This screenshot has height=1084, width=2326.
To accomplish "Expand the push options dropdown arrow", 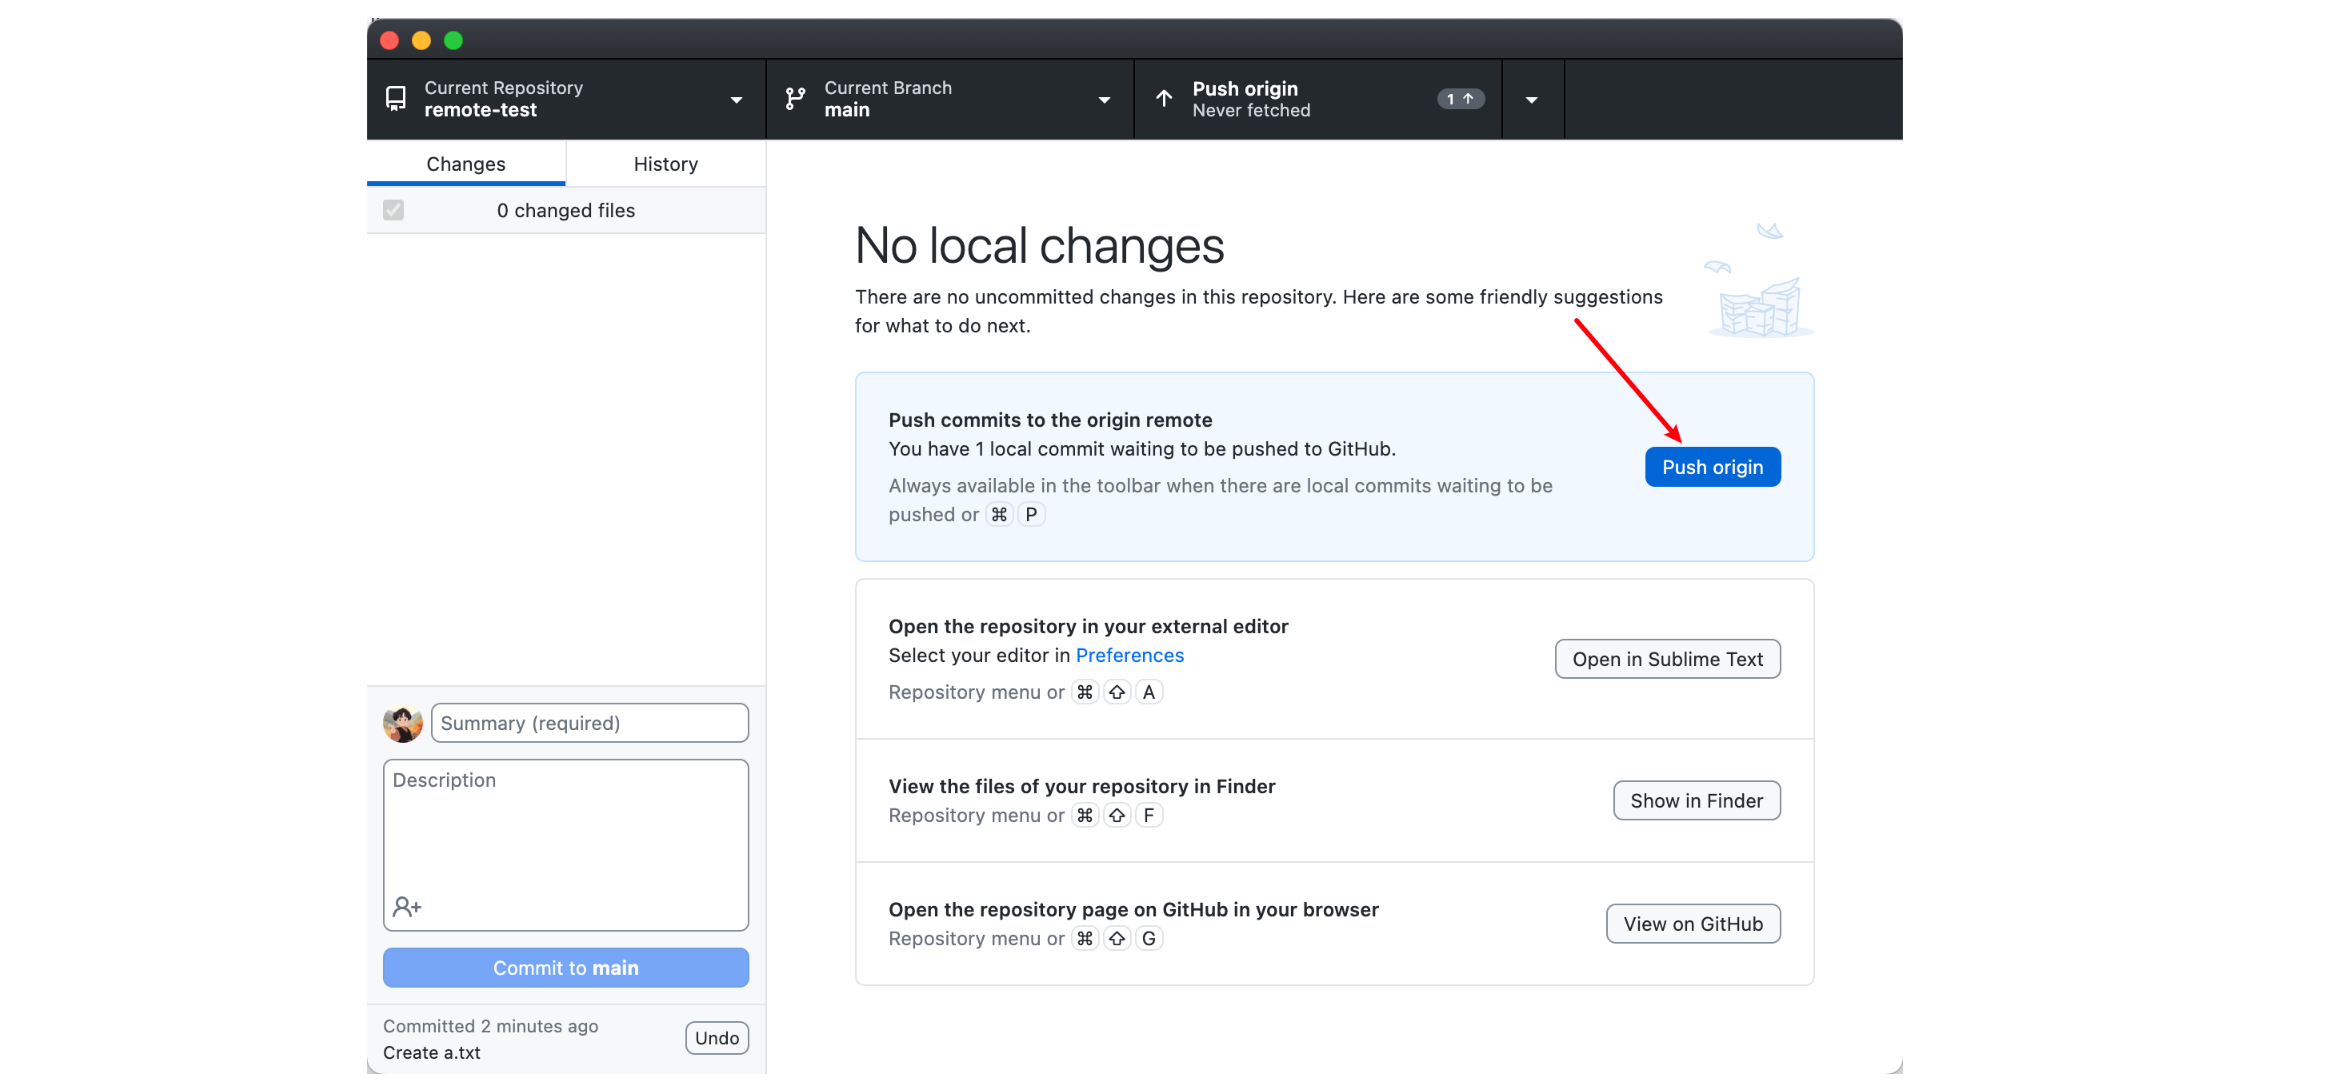I will pos(1531,99).
